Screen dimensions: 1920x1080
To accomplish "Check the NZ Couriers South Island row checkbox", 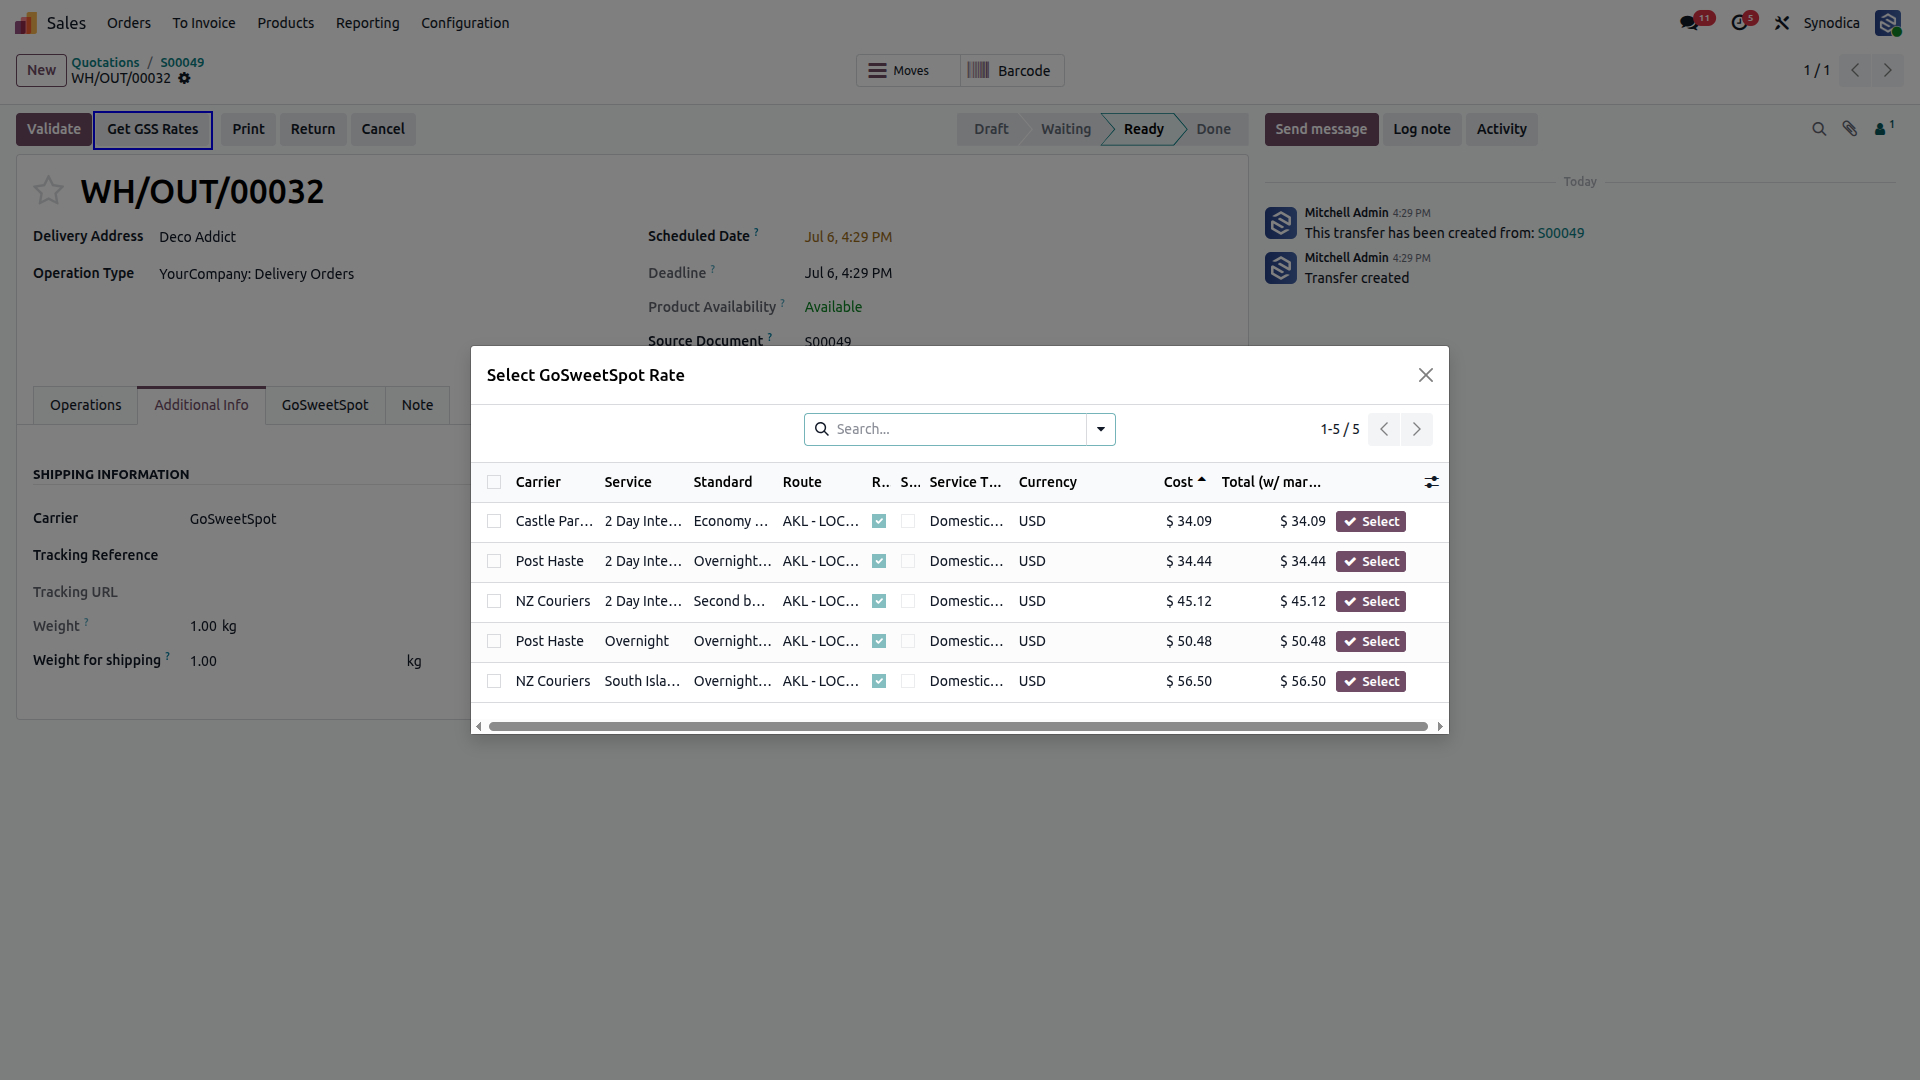I will pyautogui.click(x=494, y=681).
